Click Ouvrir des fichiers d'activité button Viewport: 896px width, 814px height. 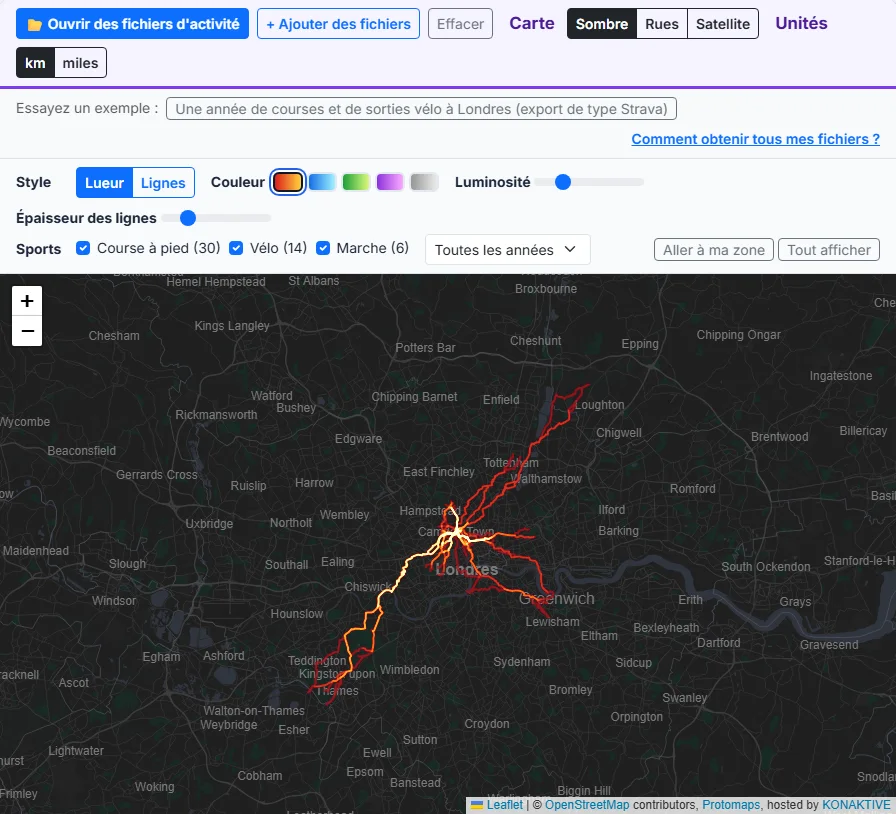(133, 24)
